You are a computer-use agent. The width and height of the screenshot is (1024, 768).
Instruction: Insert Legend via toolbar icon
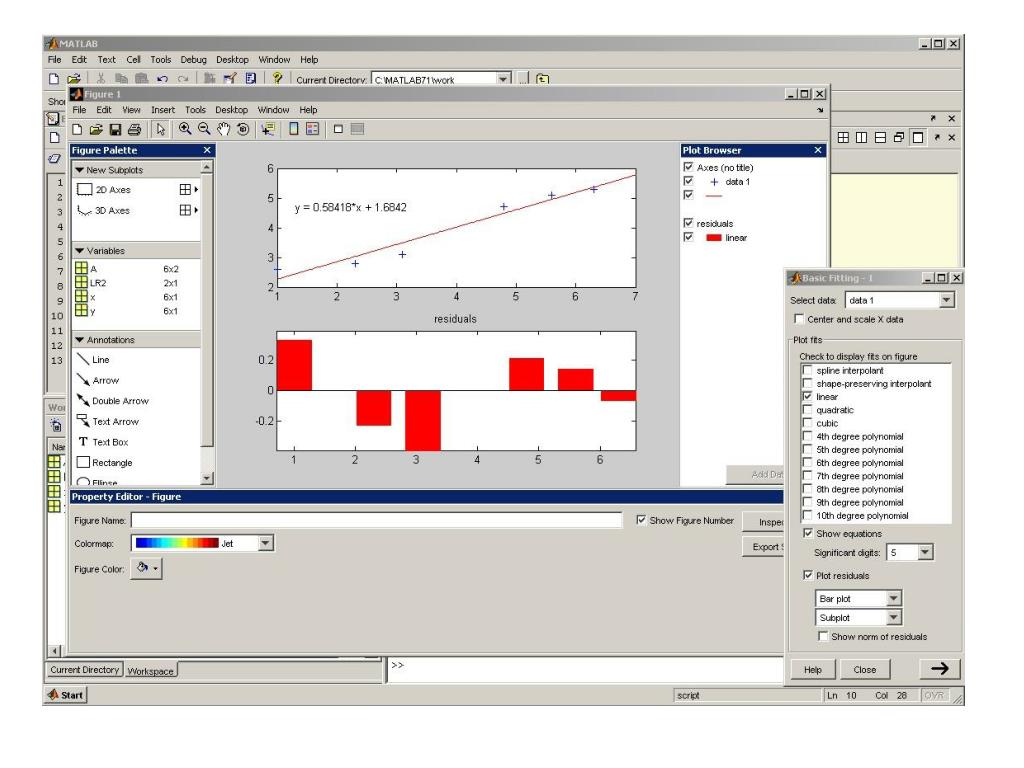313,129
